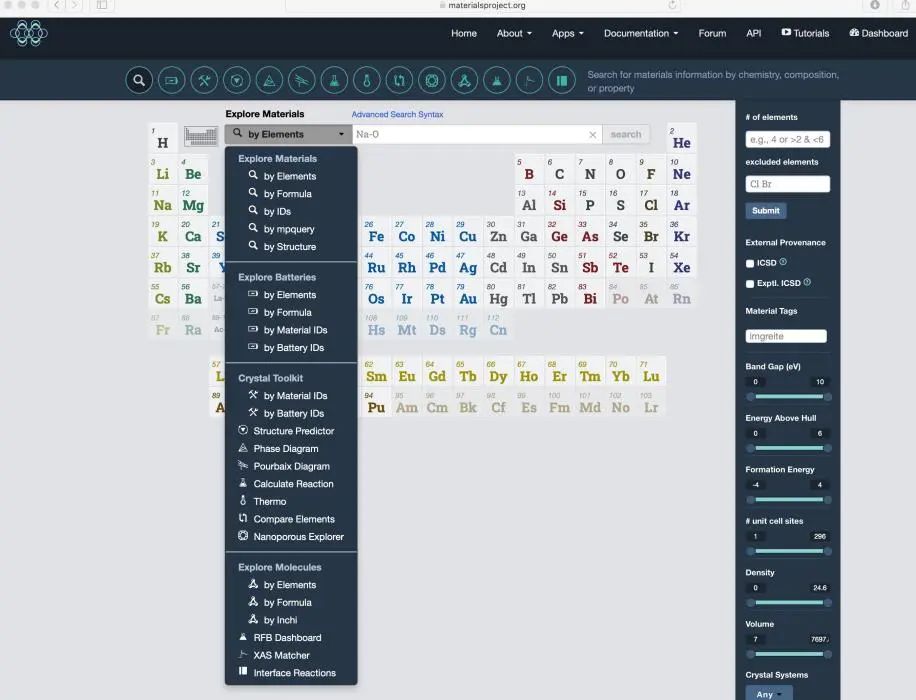Viewport: 916px width, 700px height.
Task: Click the Formation Energy slider track
Action: click(x=789, y=500)
